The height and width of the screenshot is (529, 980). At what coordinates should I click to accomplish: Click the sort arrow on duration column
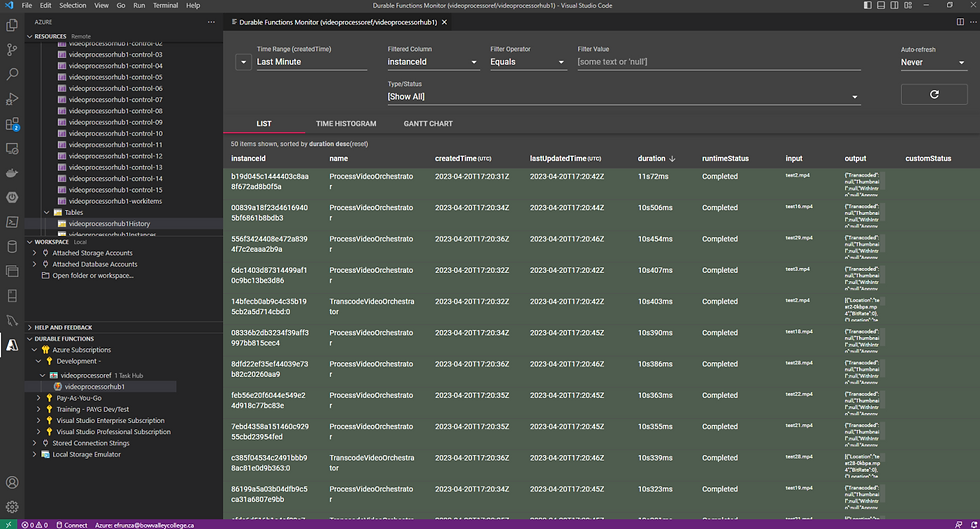coord(672,159)
